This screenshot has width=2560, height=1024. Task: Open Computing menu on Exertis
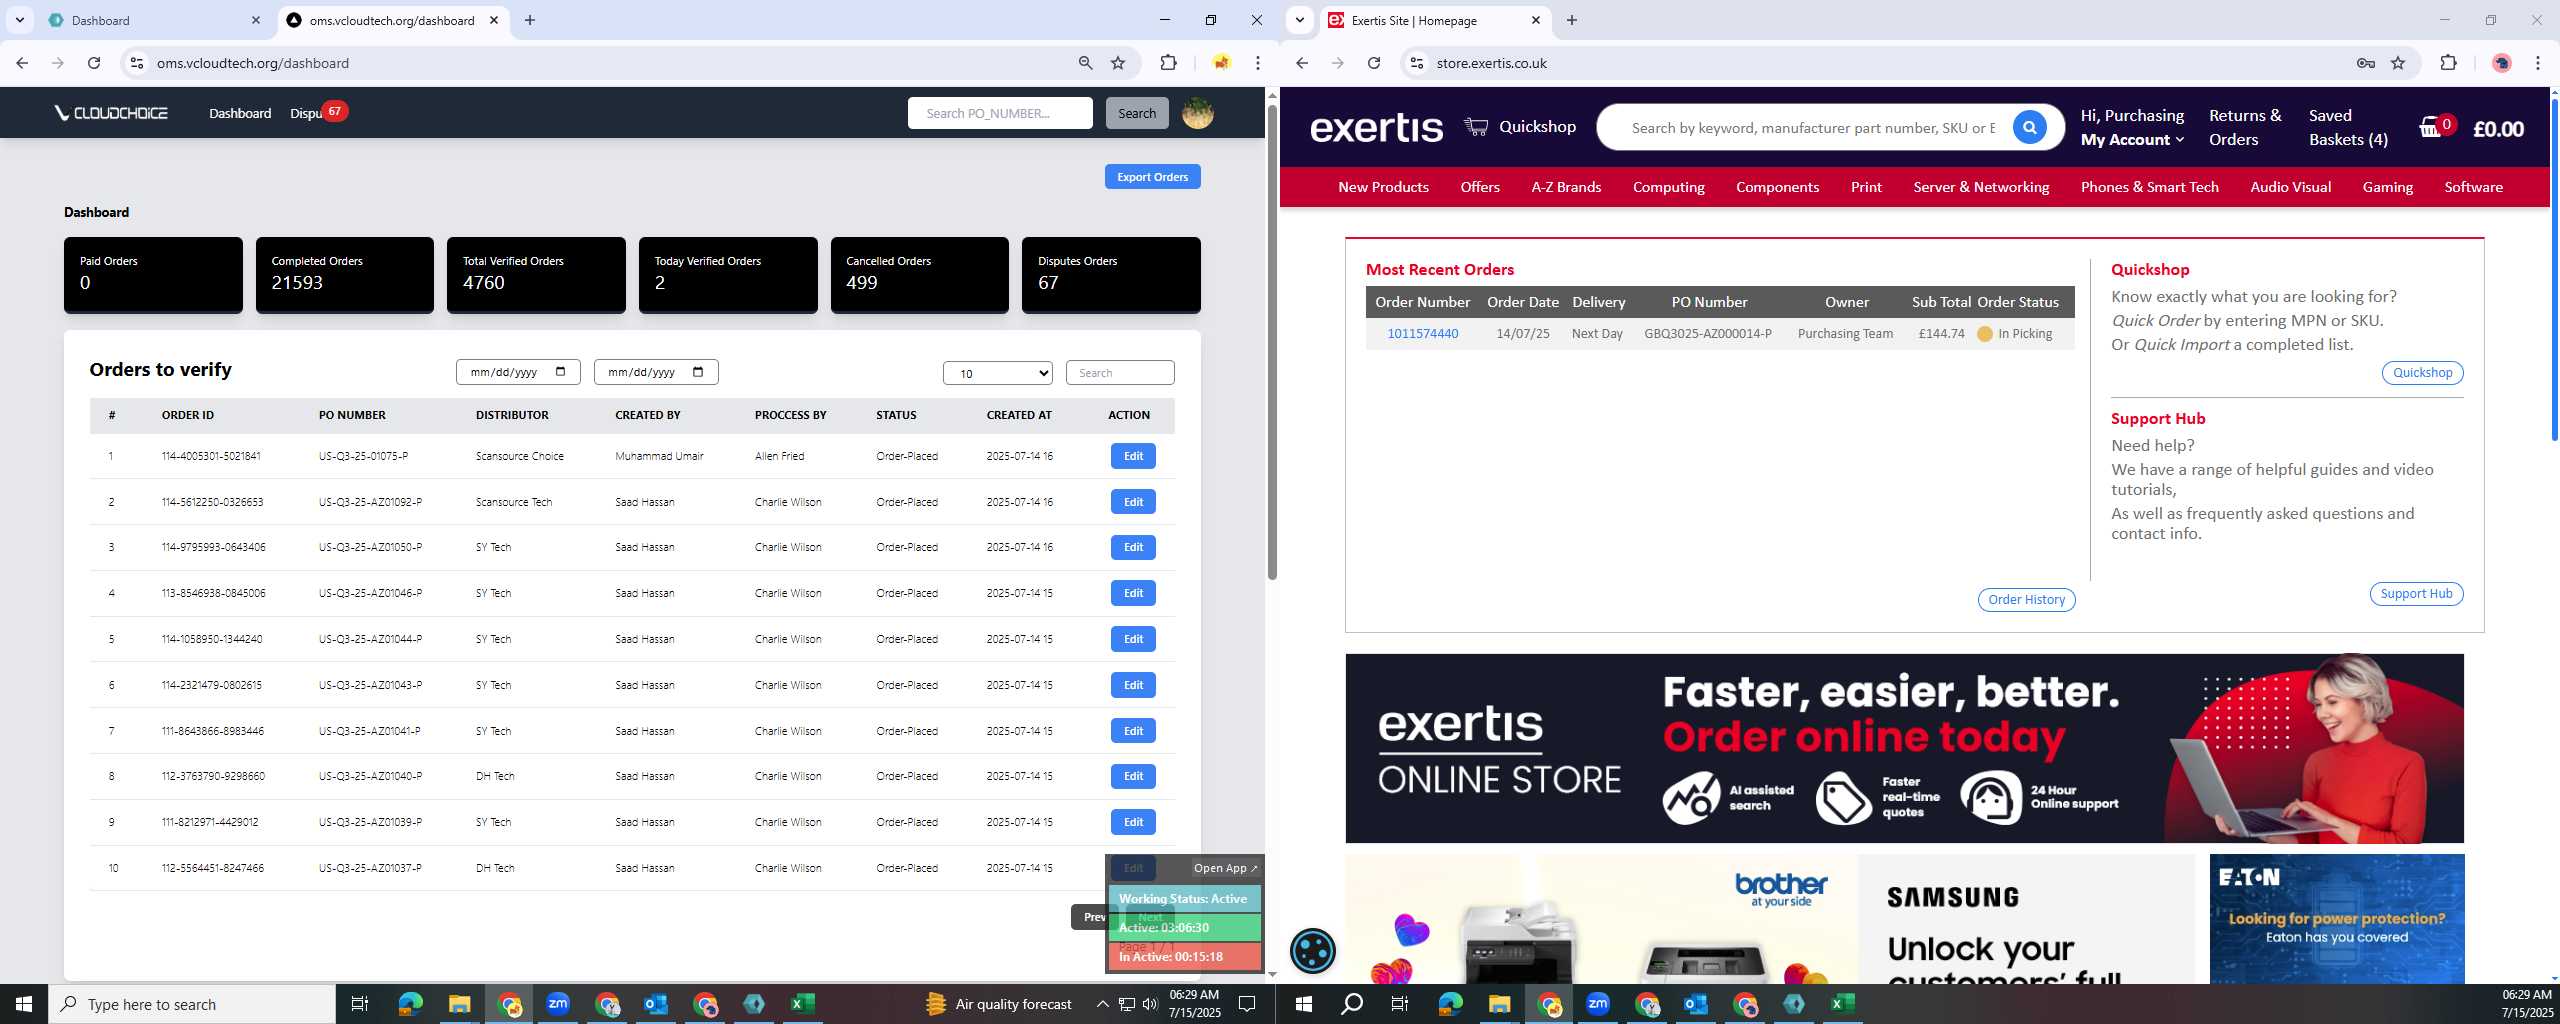point(1668,187)
